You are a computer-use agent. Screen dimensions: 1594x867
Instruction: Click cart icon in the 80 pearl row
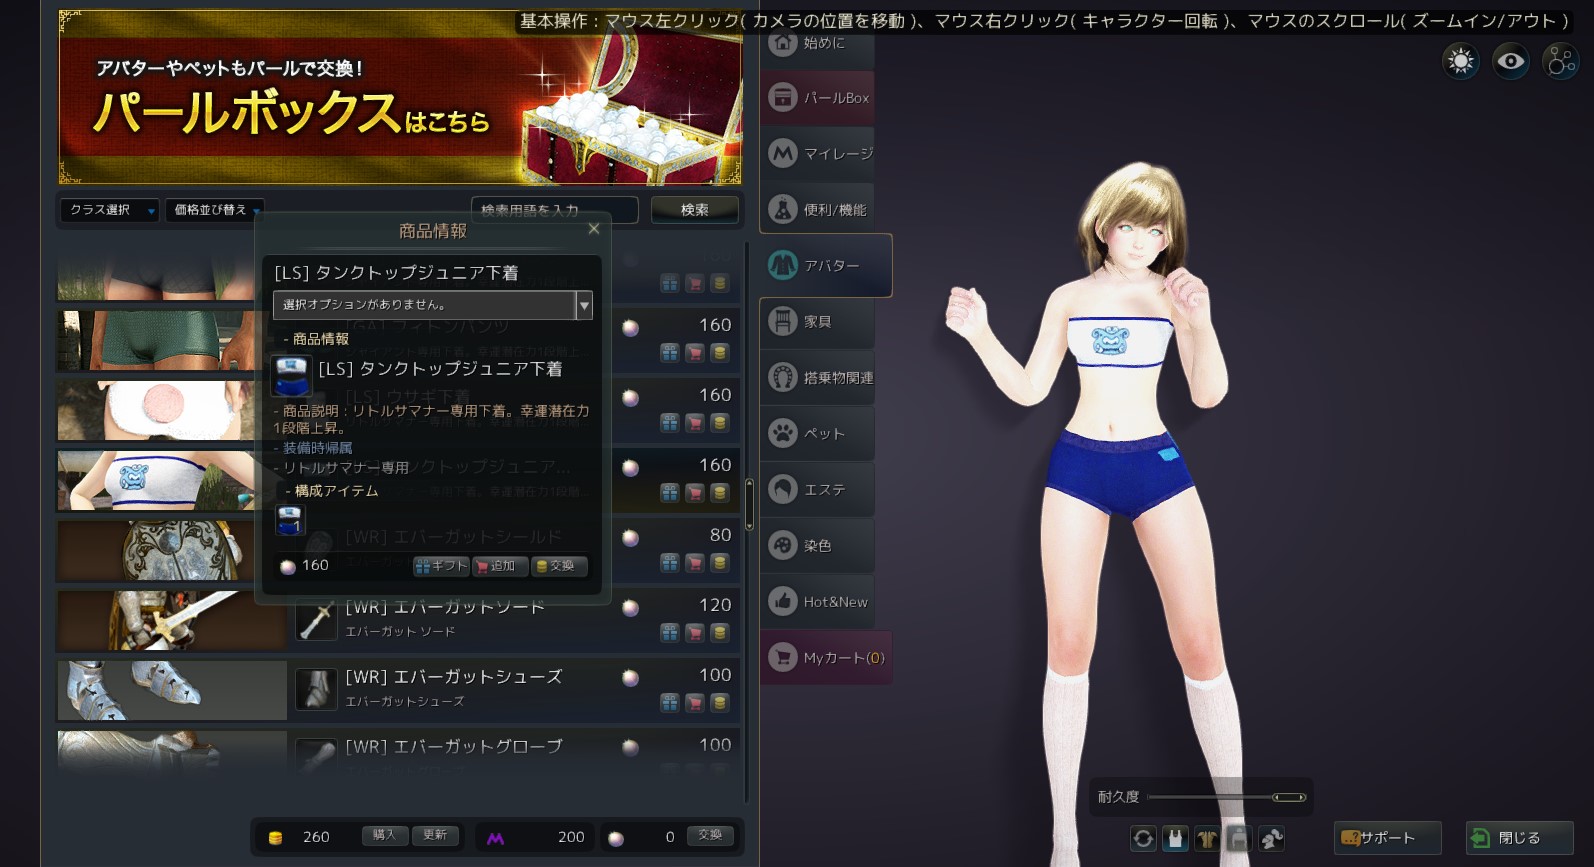click(x=695, y=563)
